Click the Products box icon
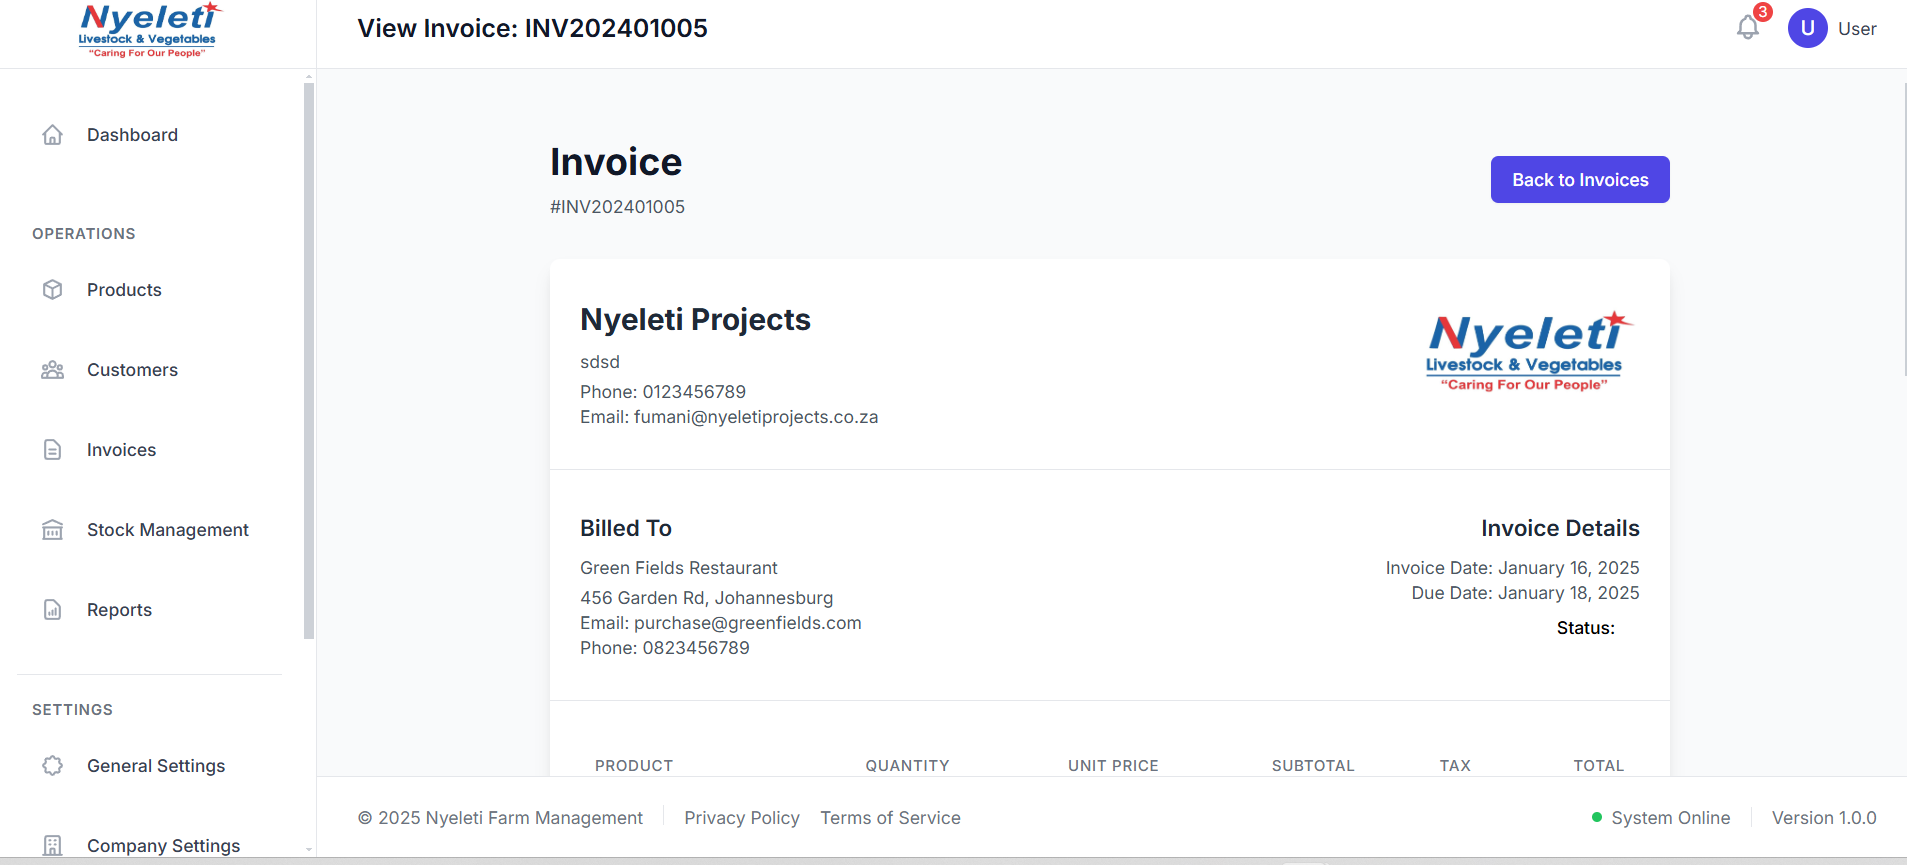This screenshot has width=1907, height=865. point(53,290)
